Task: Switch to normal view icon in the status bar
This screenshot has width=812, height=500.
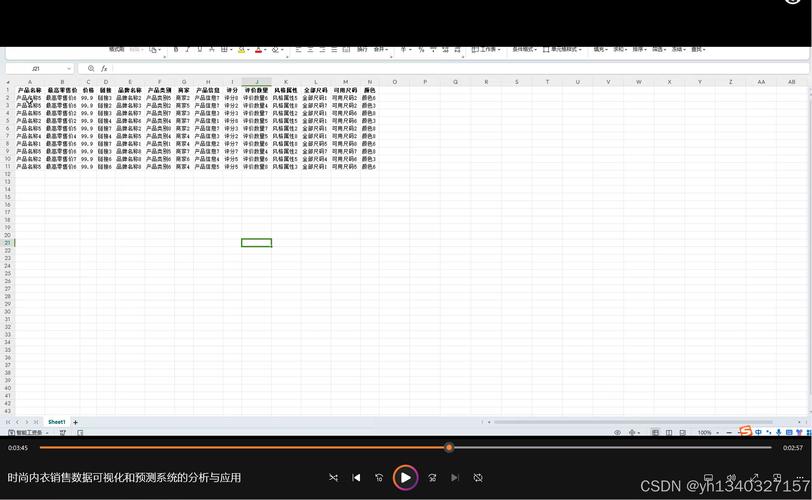Action: coord(655,432)
